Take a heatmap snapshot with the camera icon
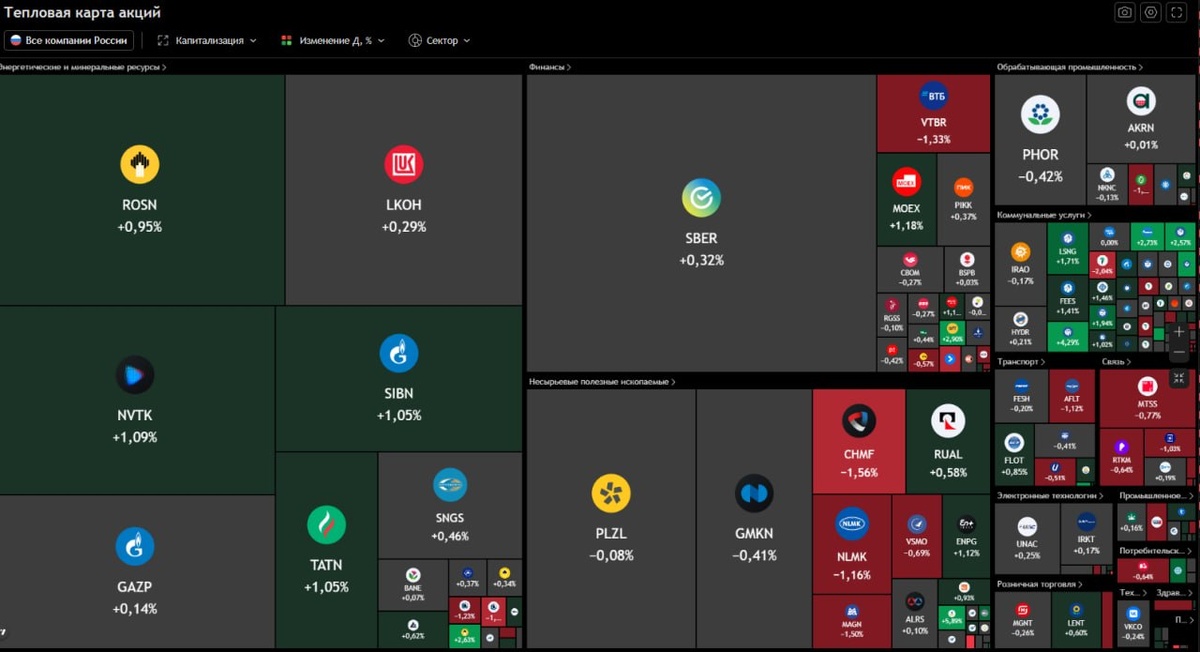 click(1125, 12)
